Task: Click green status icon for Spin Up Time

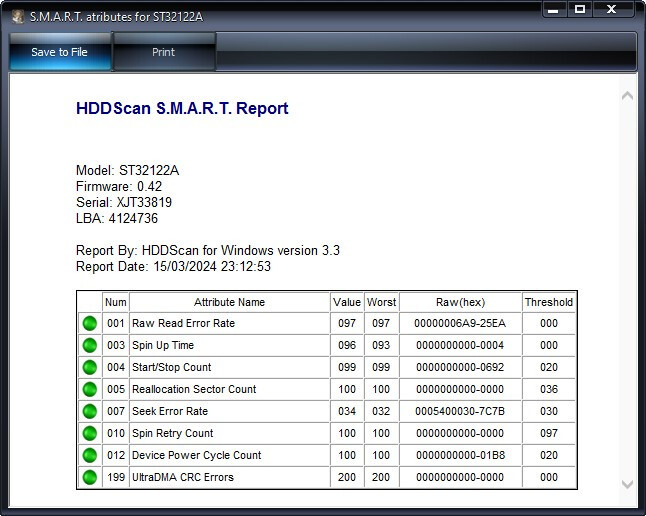Action: coord(90,345)
